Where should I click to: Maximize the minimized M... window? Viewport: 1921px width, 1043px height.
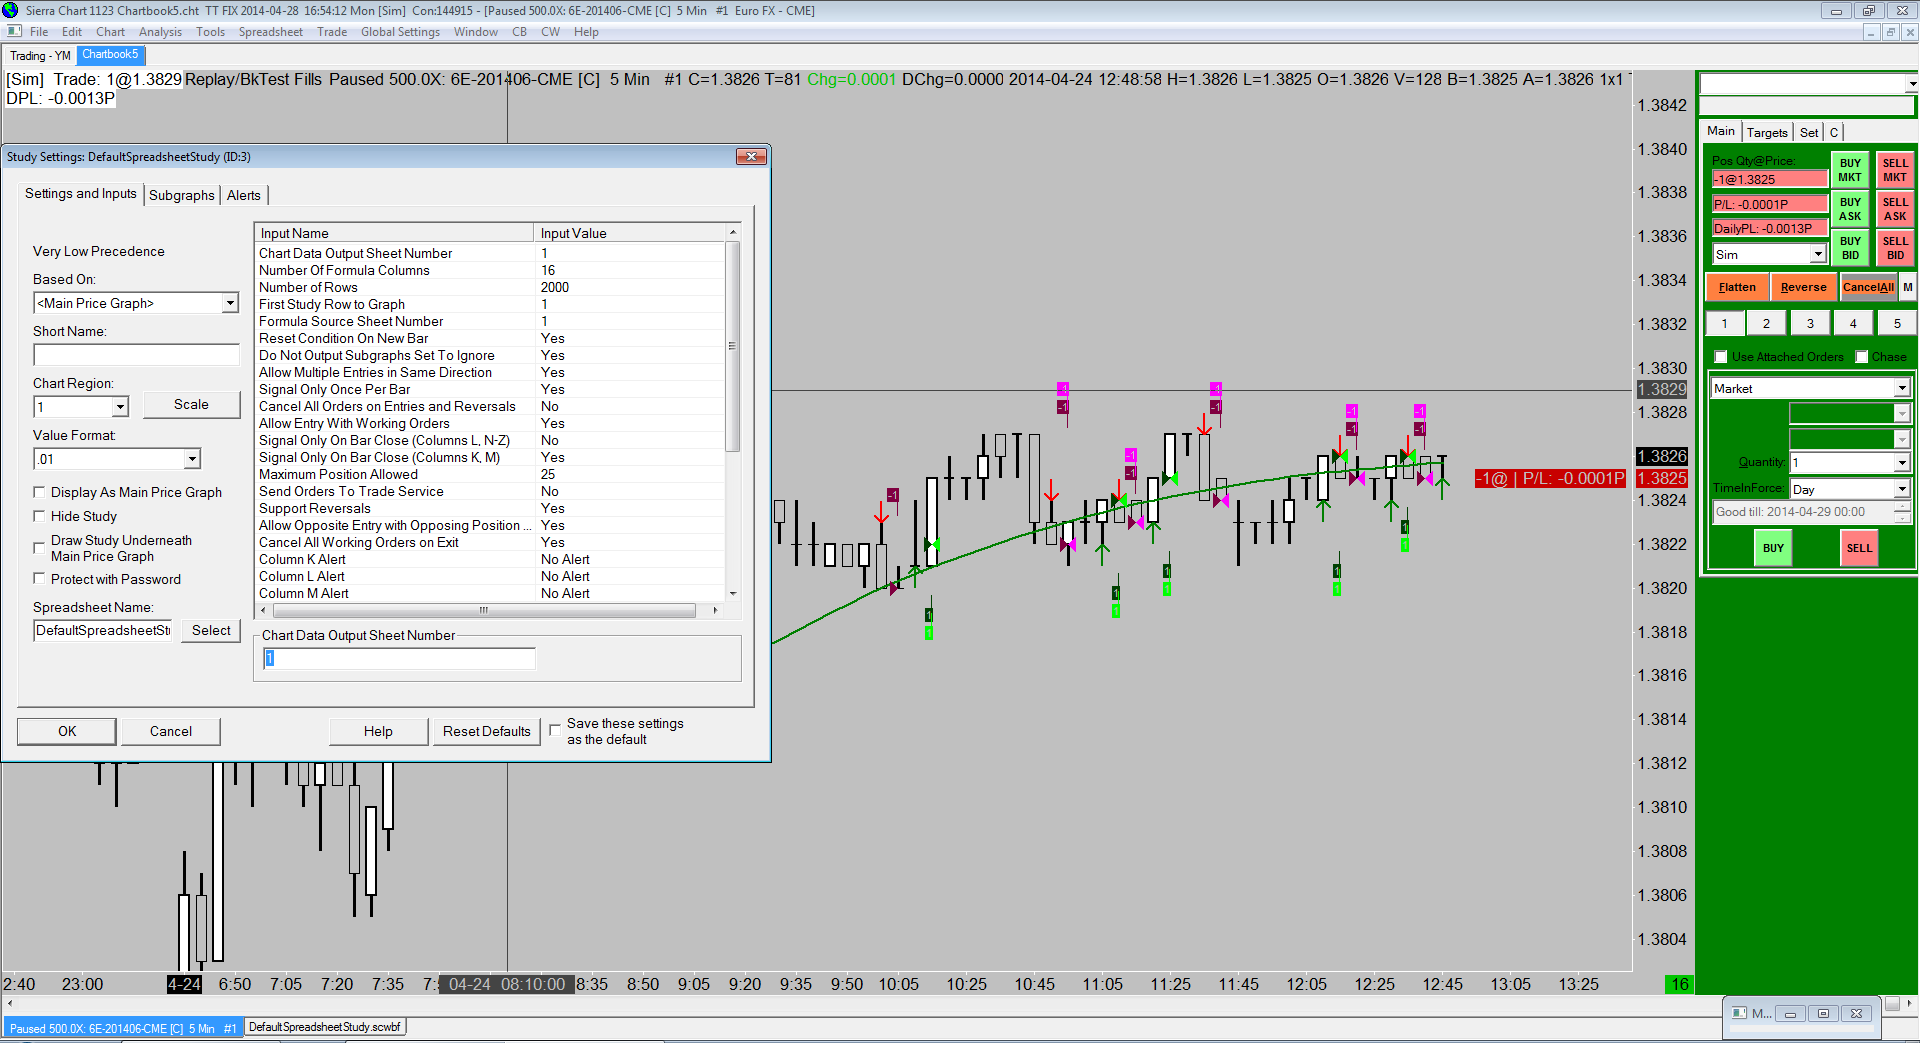(x=1823, y=1013)
